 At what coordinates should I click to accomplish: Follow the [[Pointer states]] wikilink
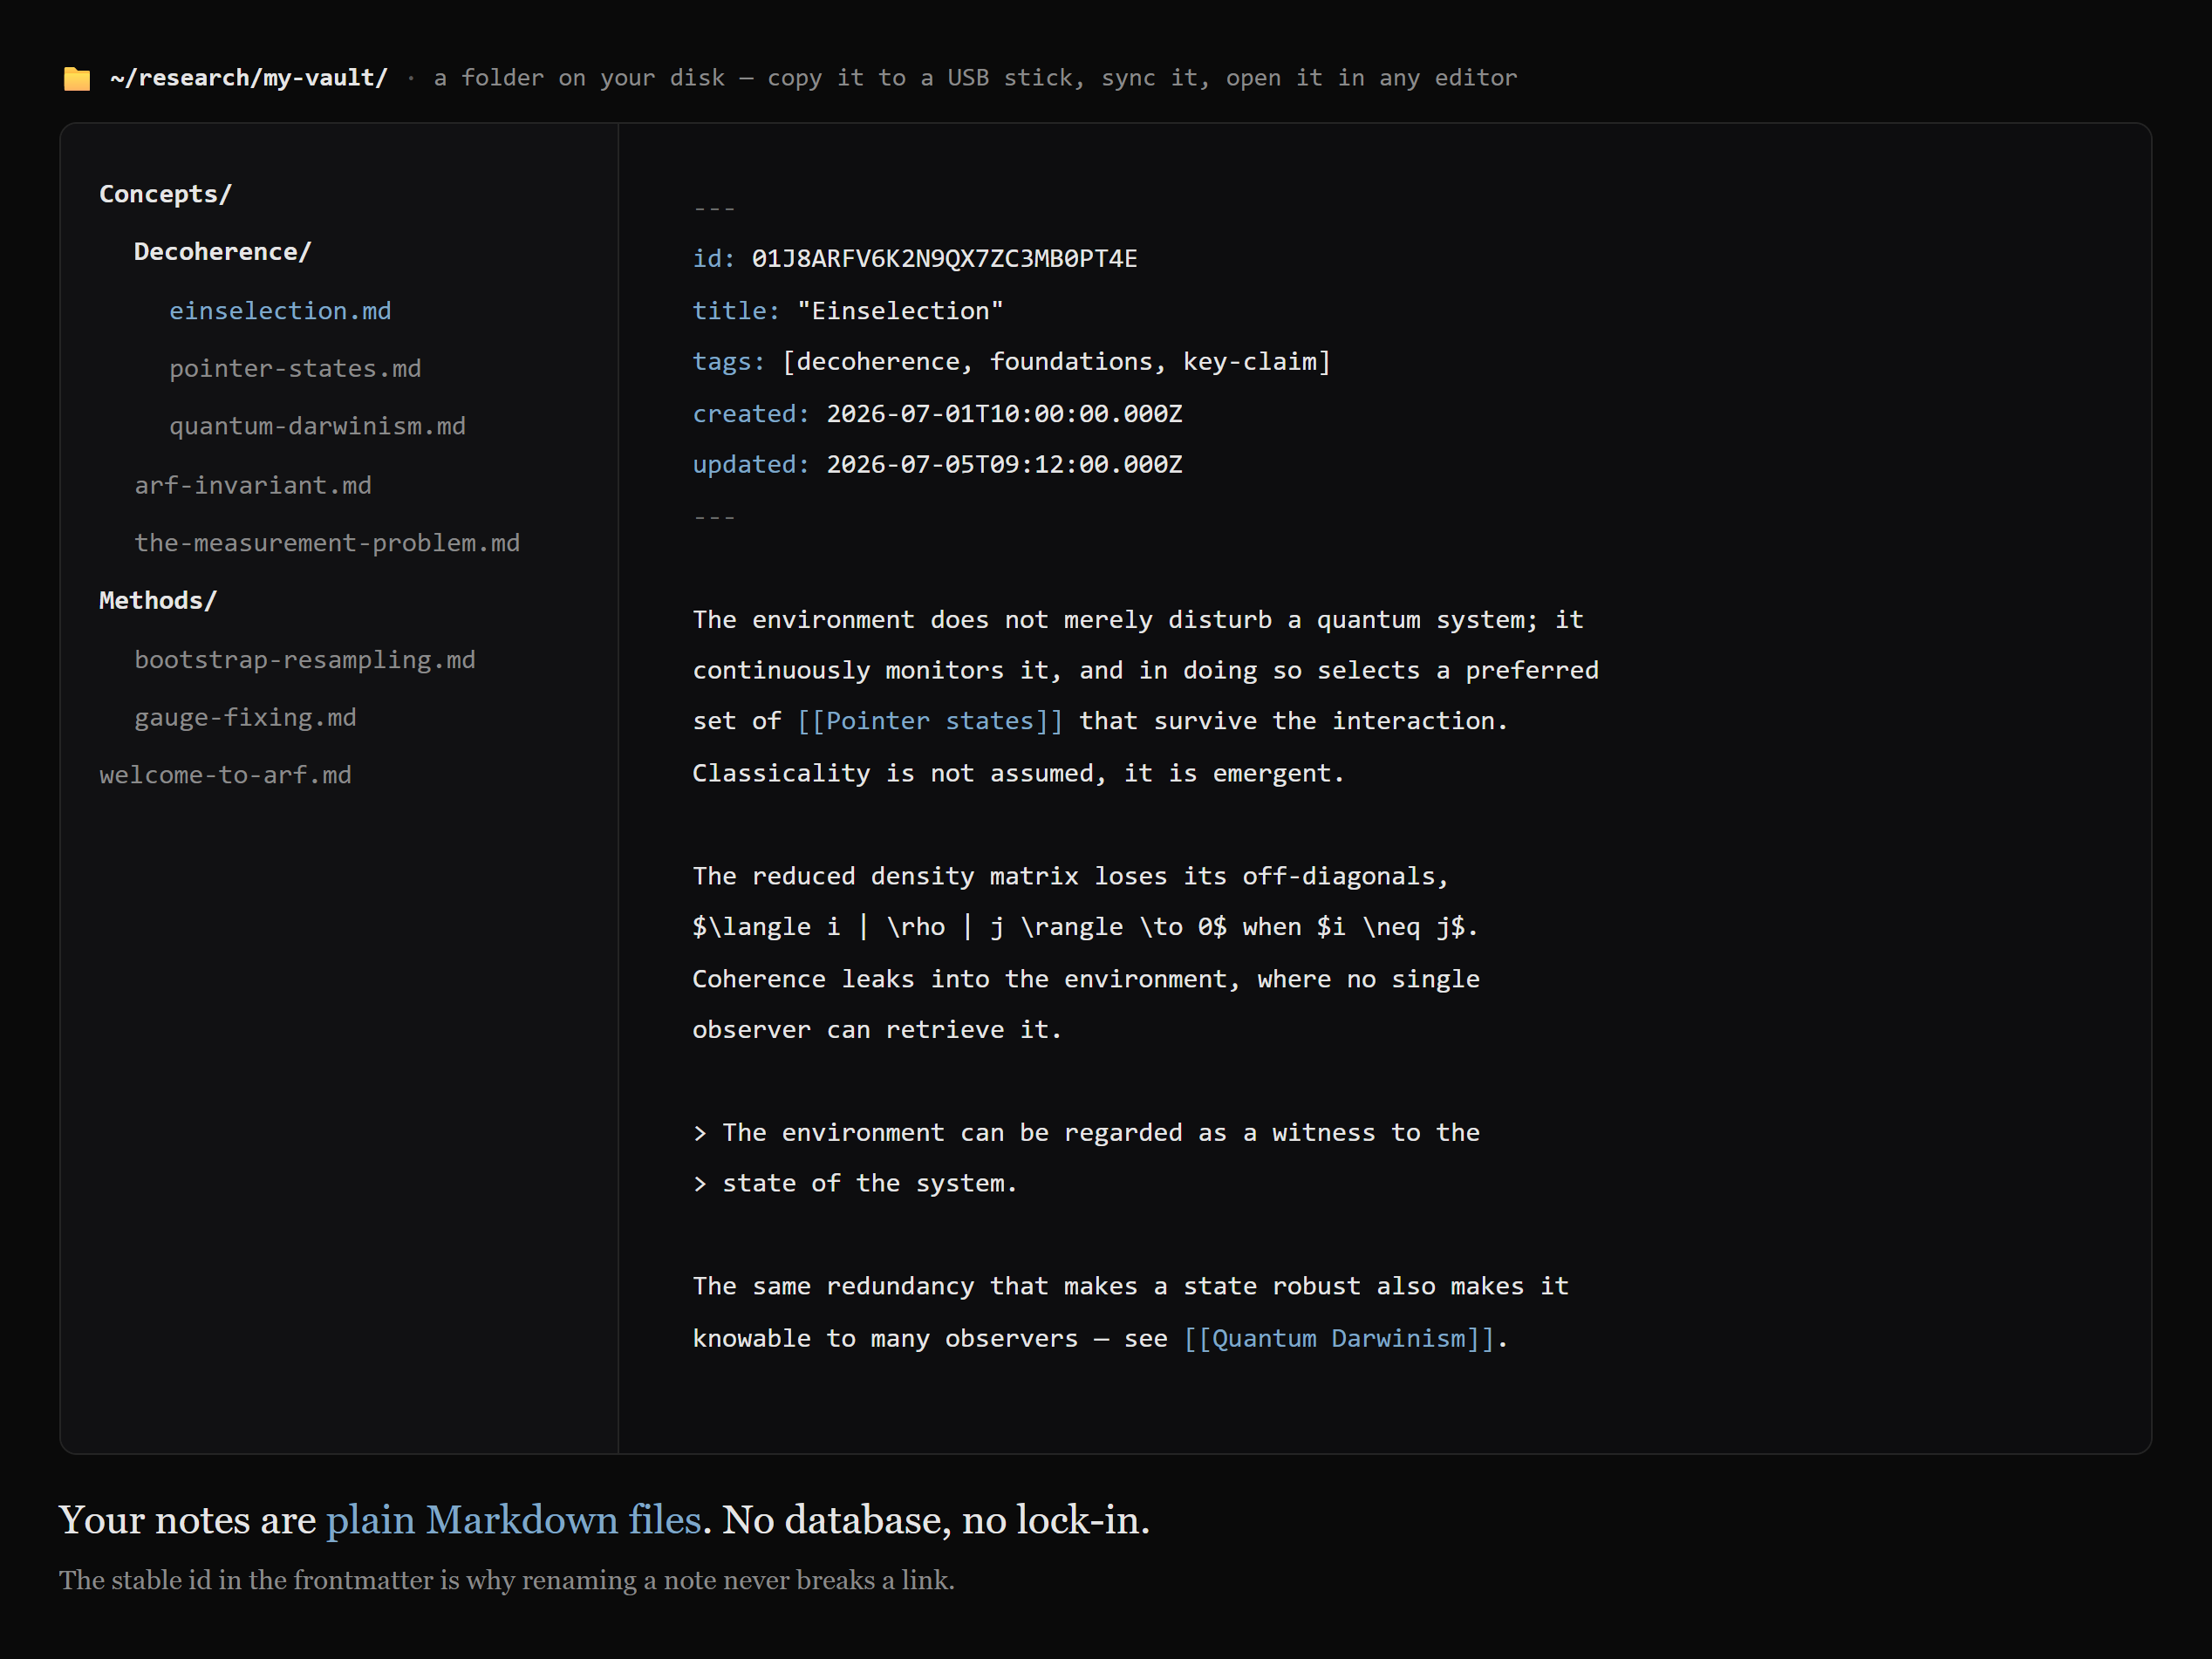(x=930, y=721)
